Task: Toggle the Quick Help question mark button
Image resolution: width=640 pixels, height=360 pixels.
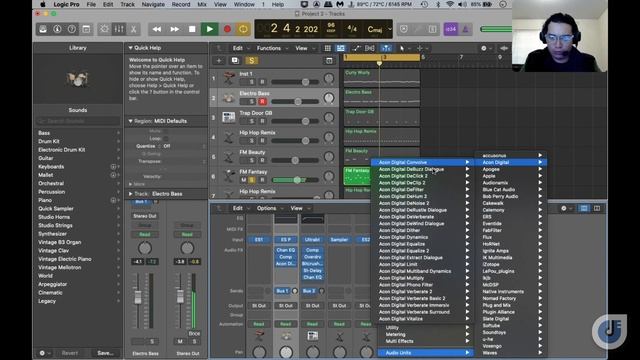Action: pos(72,29)
